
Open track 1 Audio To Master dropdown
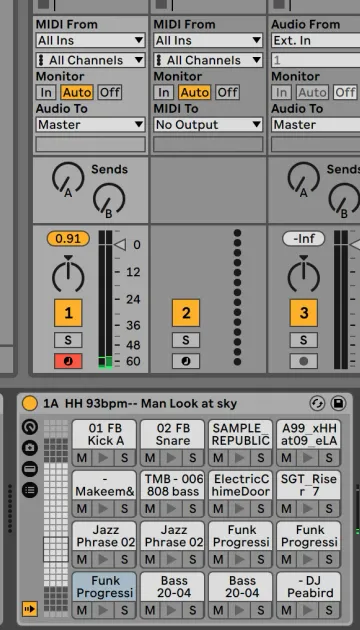click(x=90, y=125)
